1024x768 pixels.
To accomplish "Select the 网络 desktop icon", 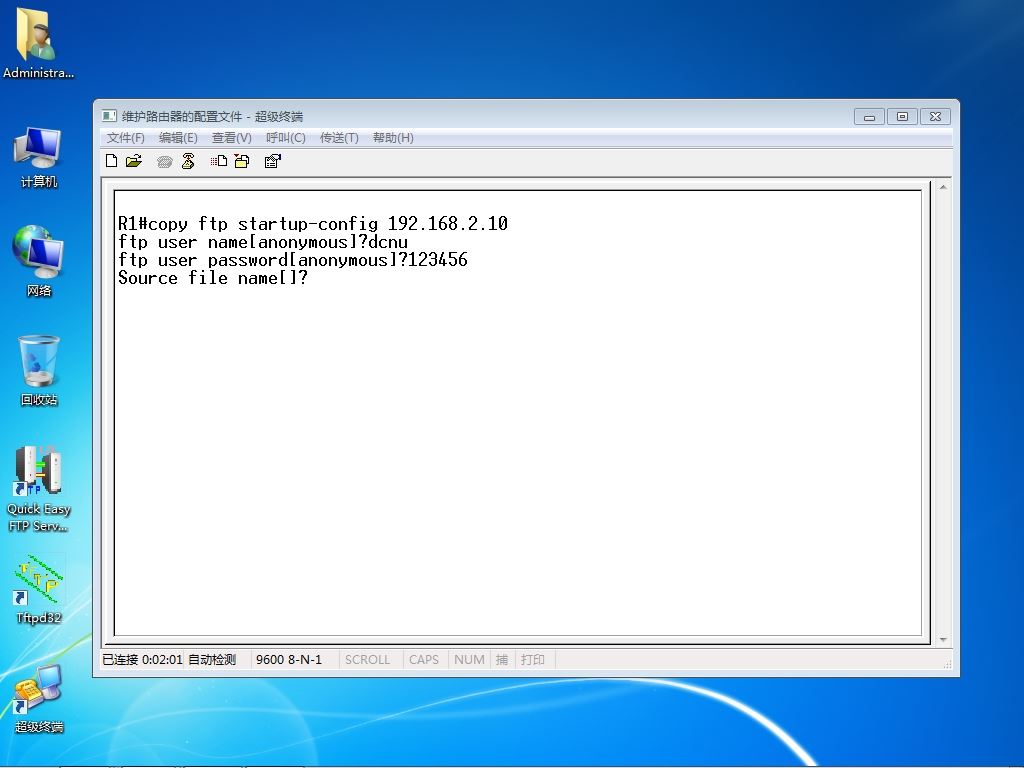I will coord(39,261).
